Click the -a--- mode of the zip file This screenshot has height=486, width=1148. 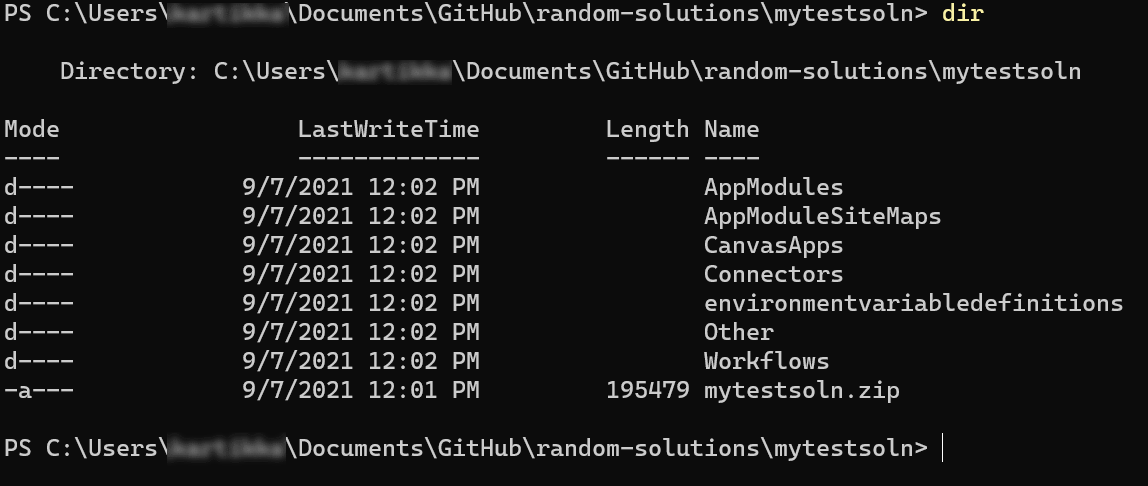tap(39, 390)
